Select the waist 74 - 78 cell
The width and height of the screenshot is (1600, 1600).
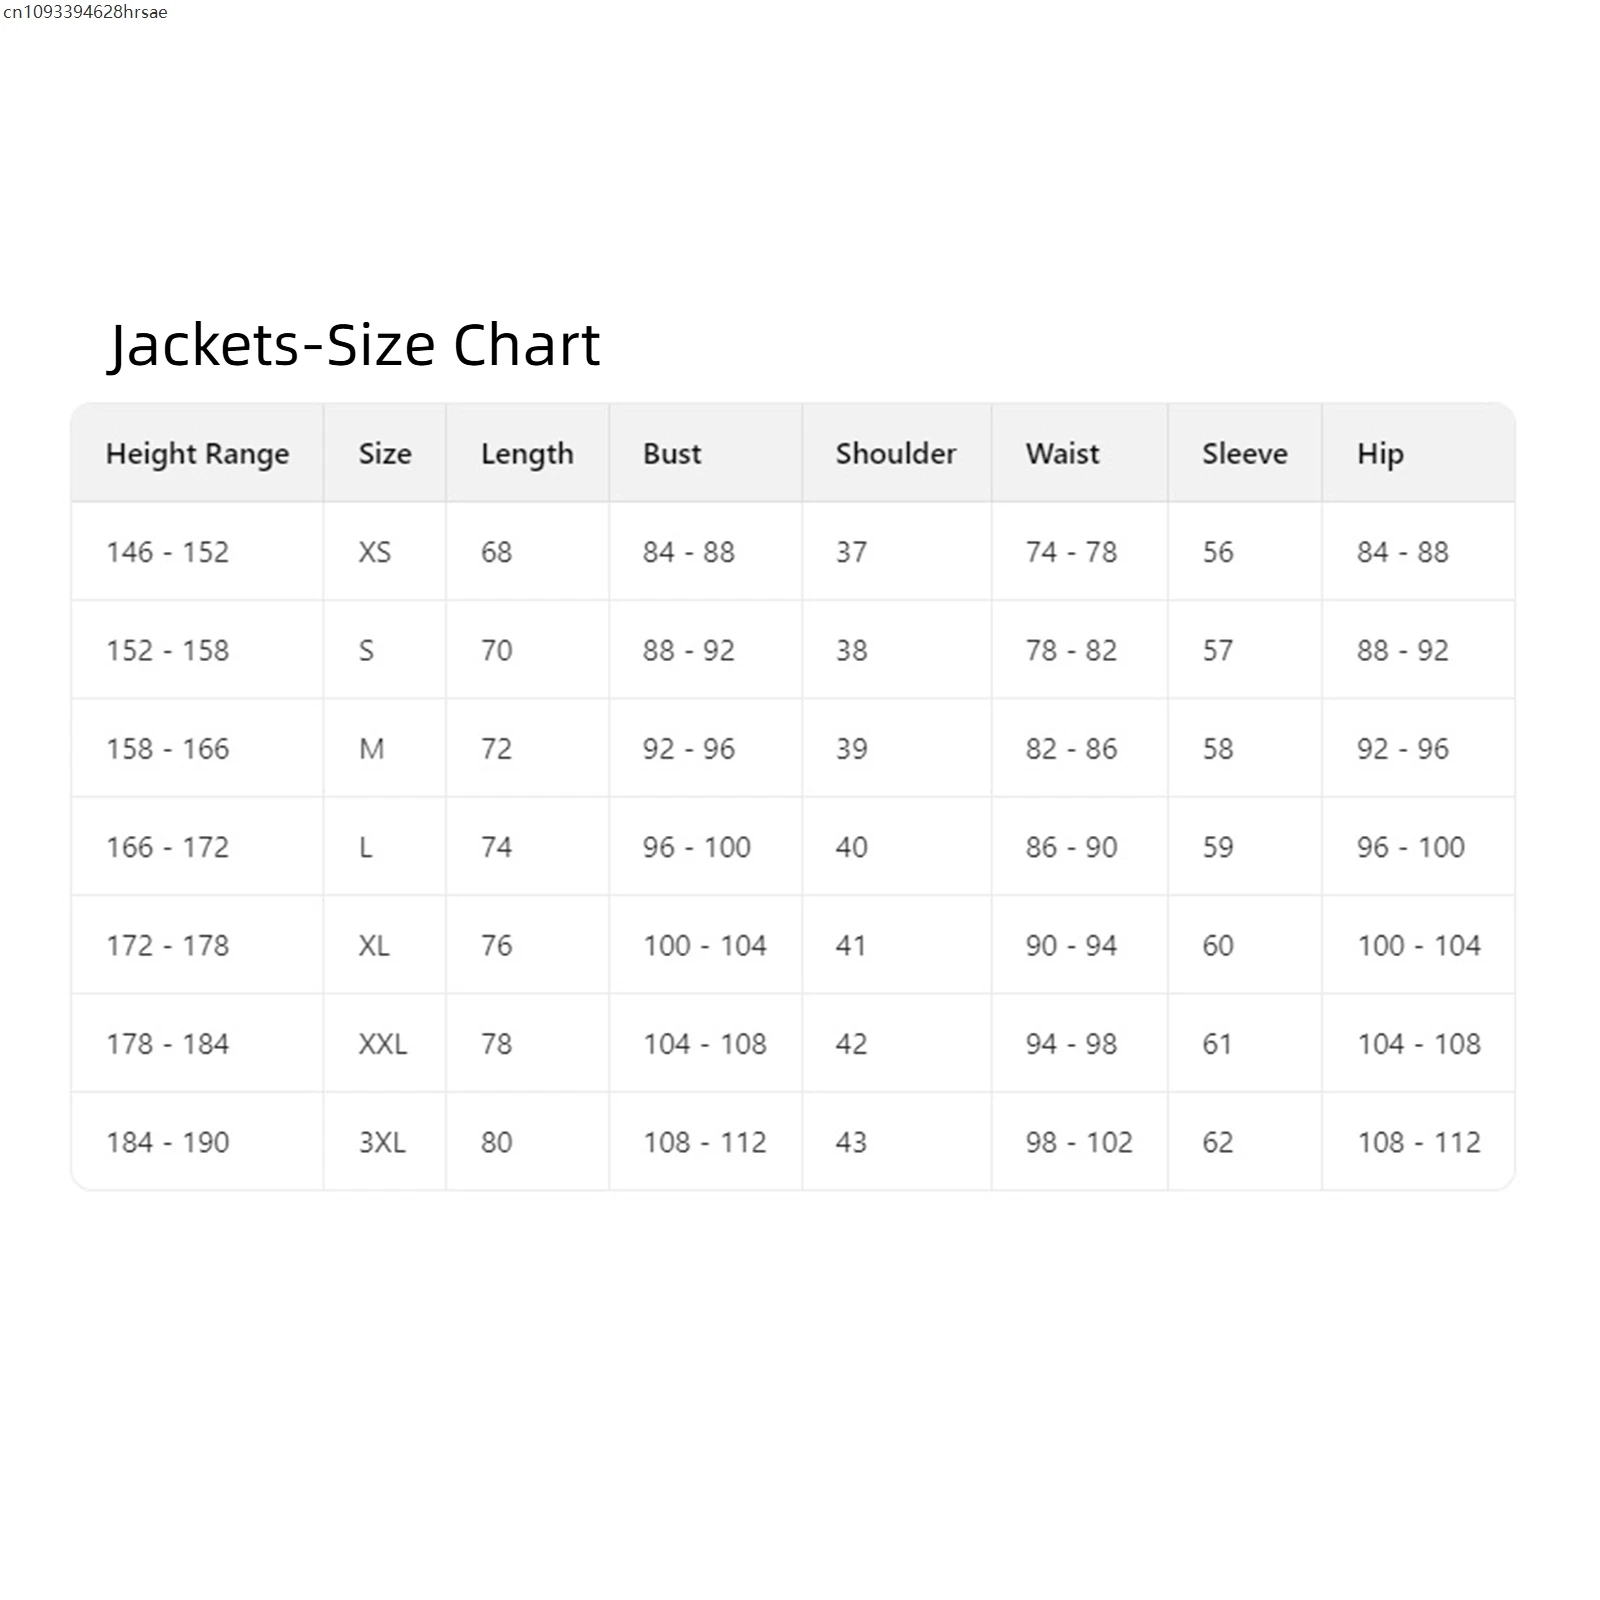click(1071, 552)
